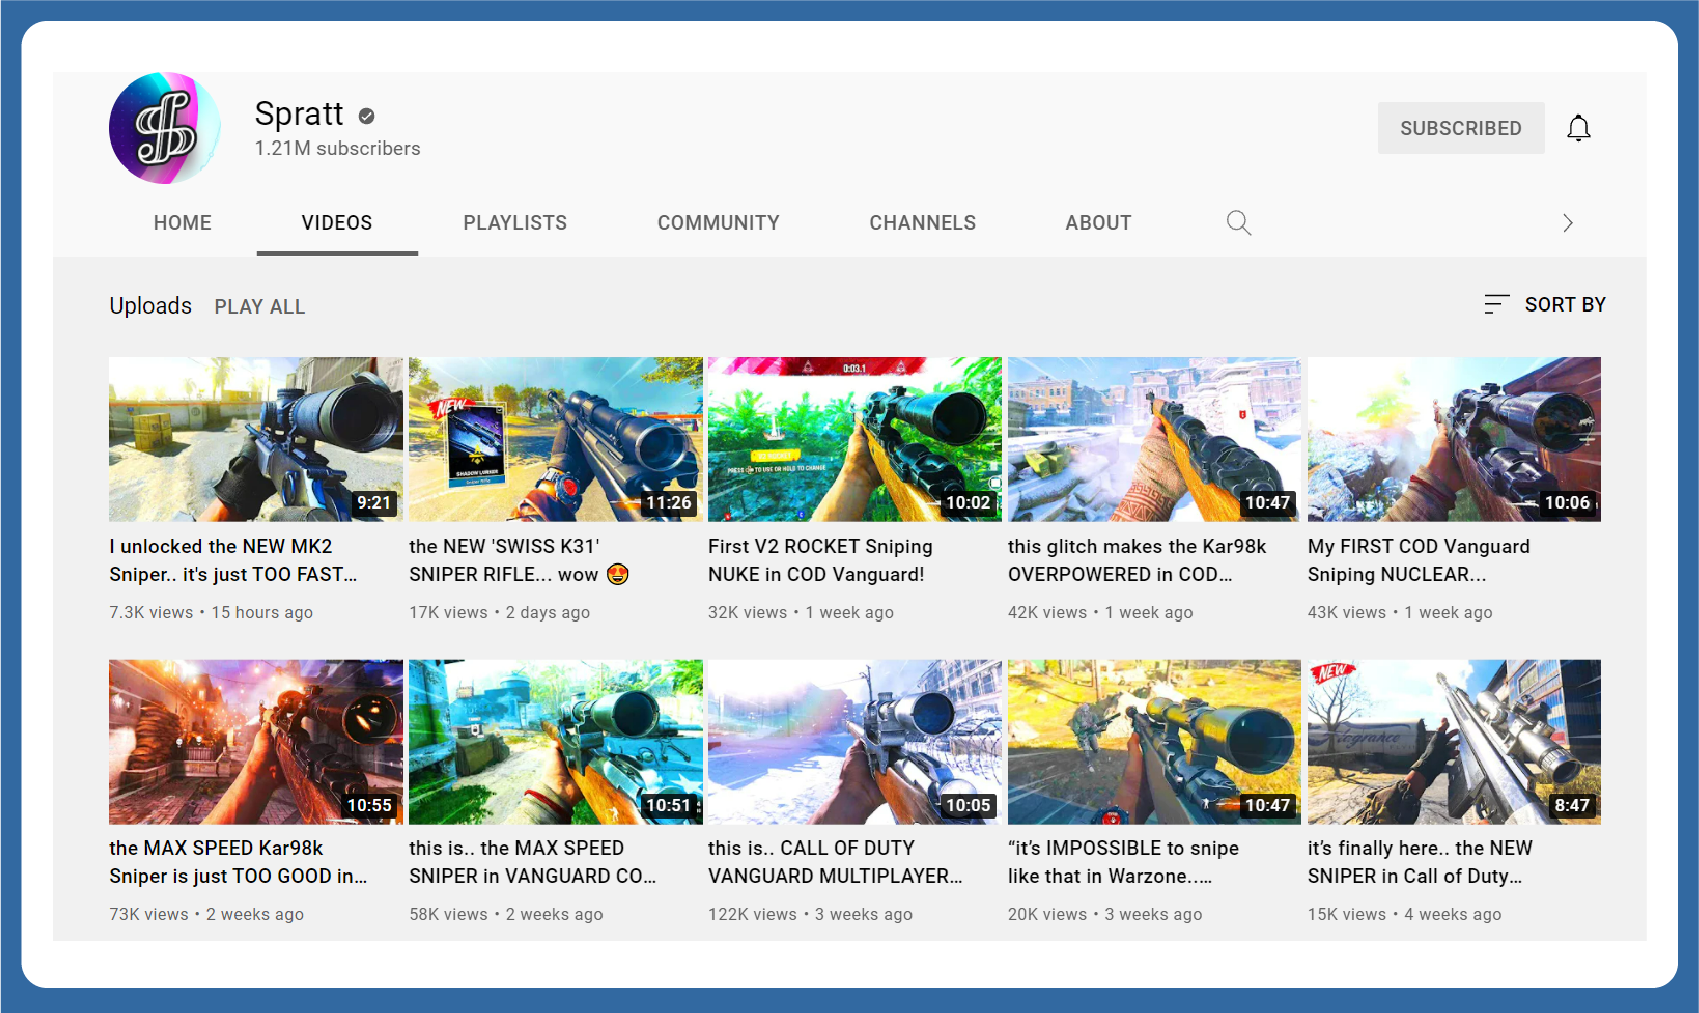The height and width of the screenshot is (1013, 1699).
Task: Show more tabs with the right chevron
Action: point(1567,223)
